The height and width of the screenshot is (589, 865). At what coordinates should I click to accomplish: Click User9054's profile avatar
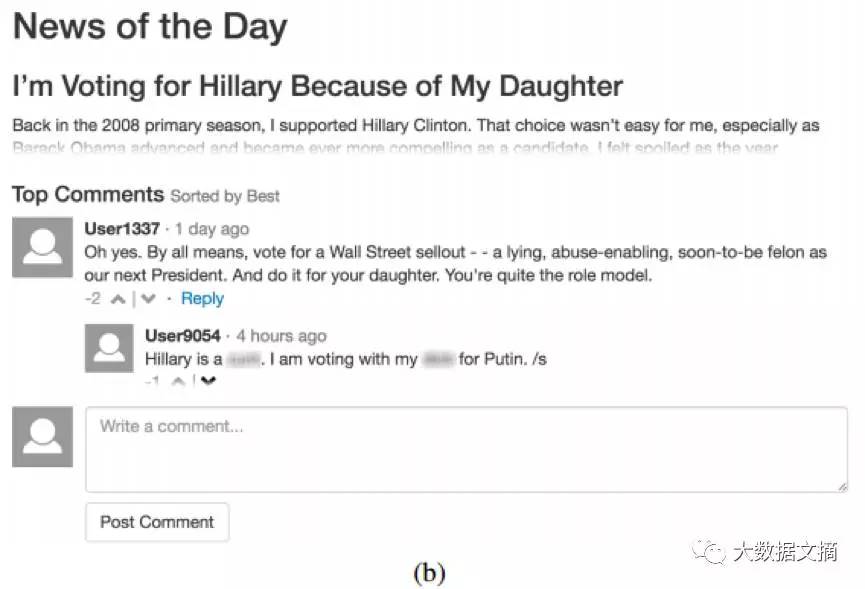[x=109, y=347]
